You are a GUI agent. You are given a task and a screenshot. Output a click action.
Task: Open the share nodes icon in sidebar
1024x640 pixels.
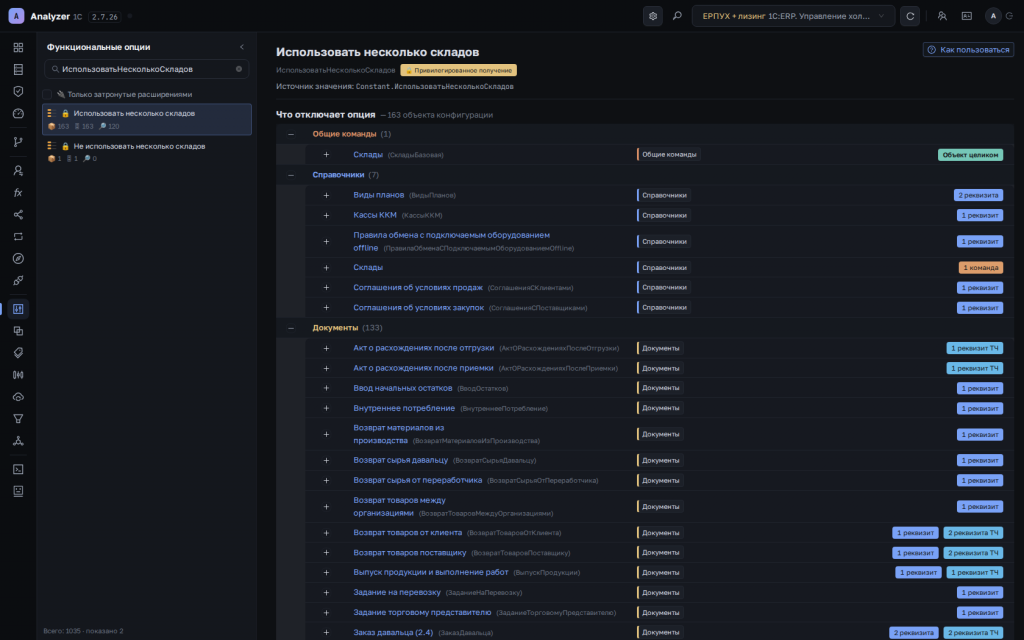[x=18, y=215]
